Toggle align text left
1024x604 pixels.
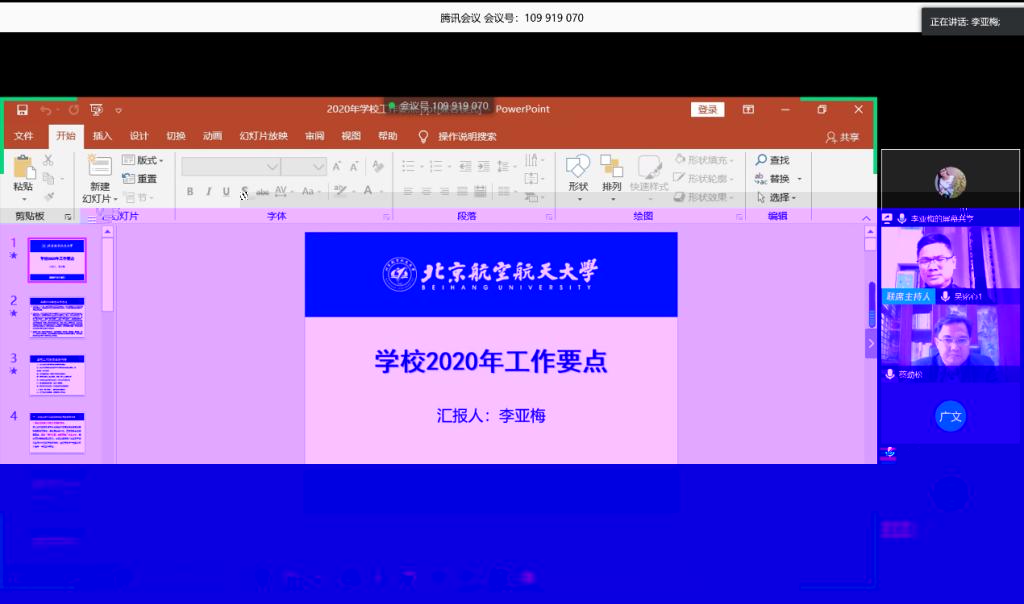408,191
